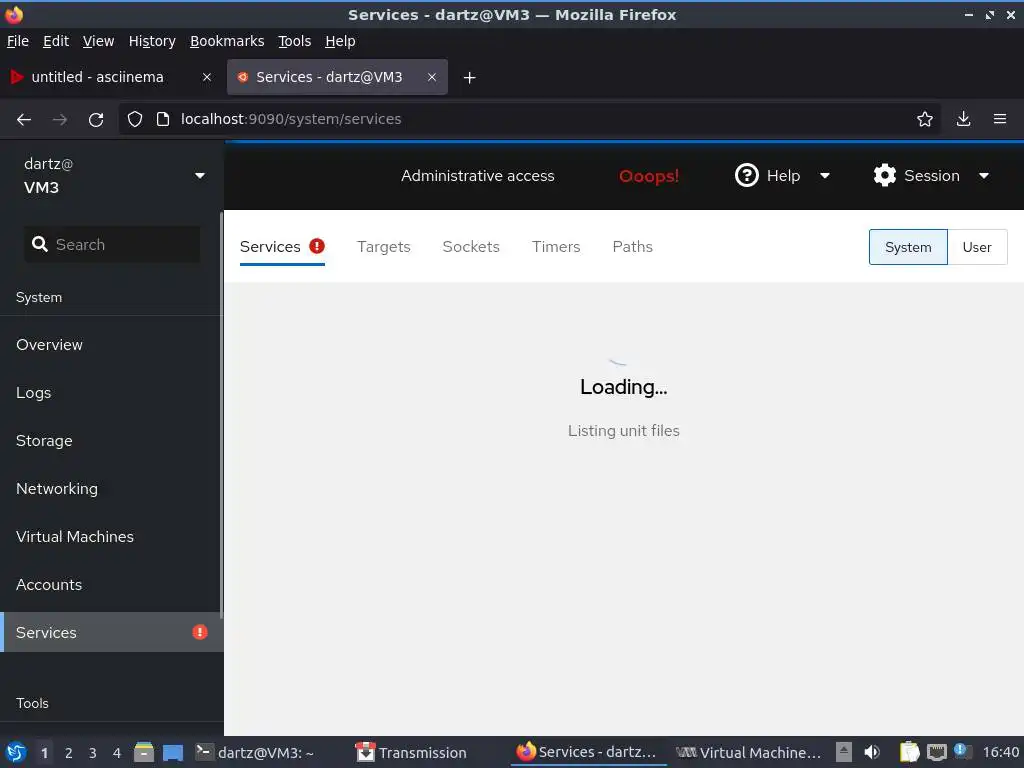Switch to the Paths tab
This screenshot has height=768, width=1024.
tap(632, 247)
